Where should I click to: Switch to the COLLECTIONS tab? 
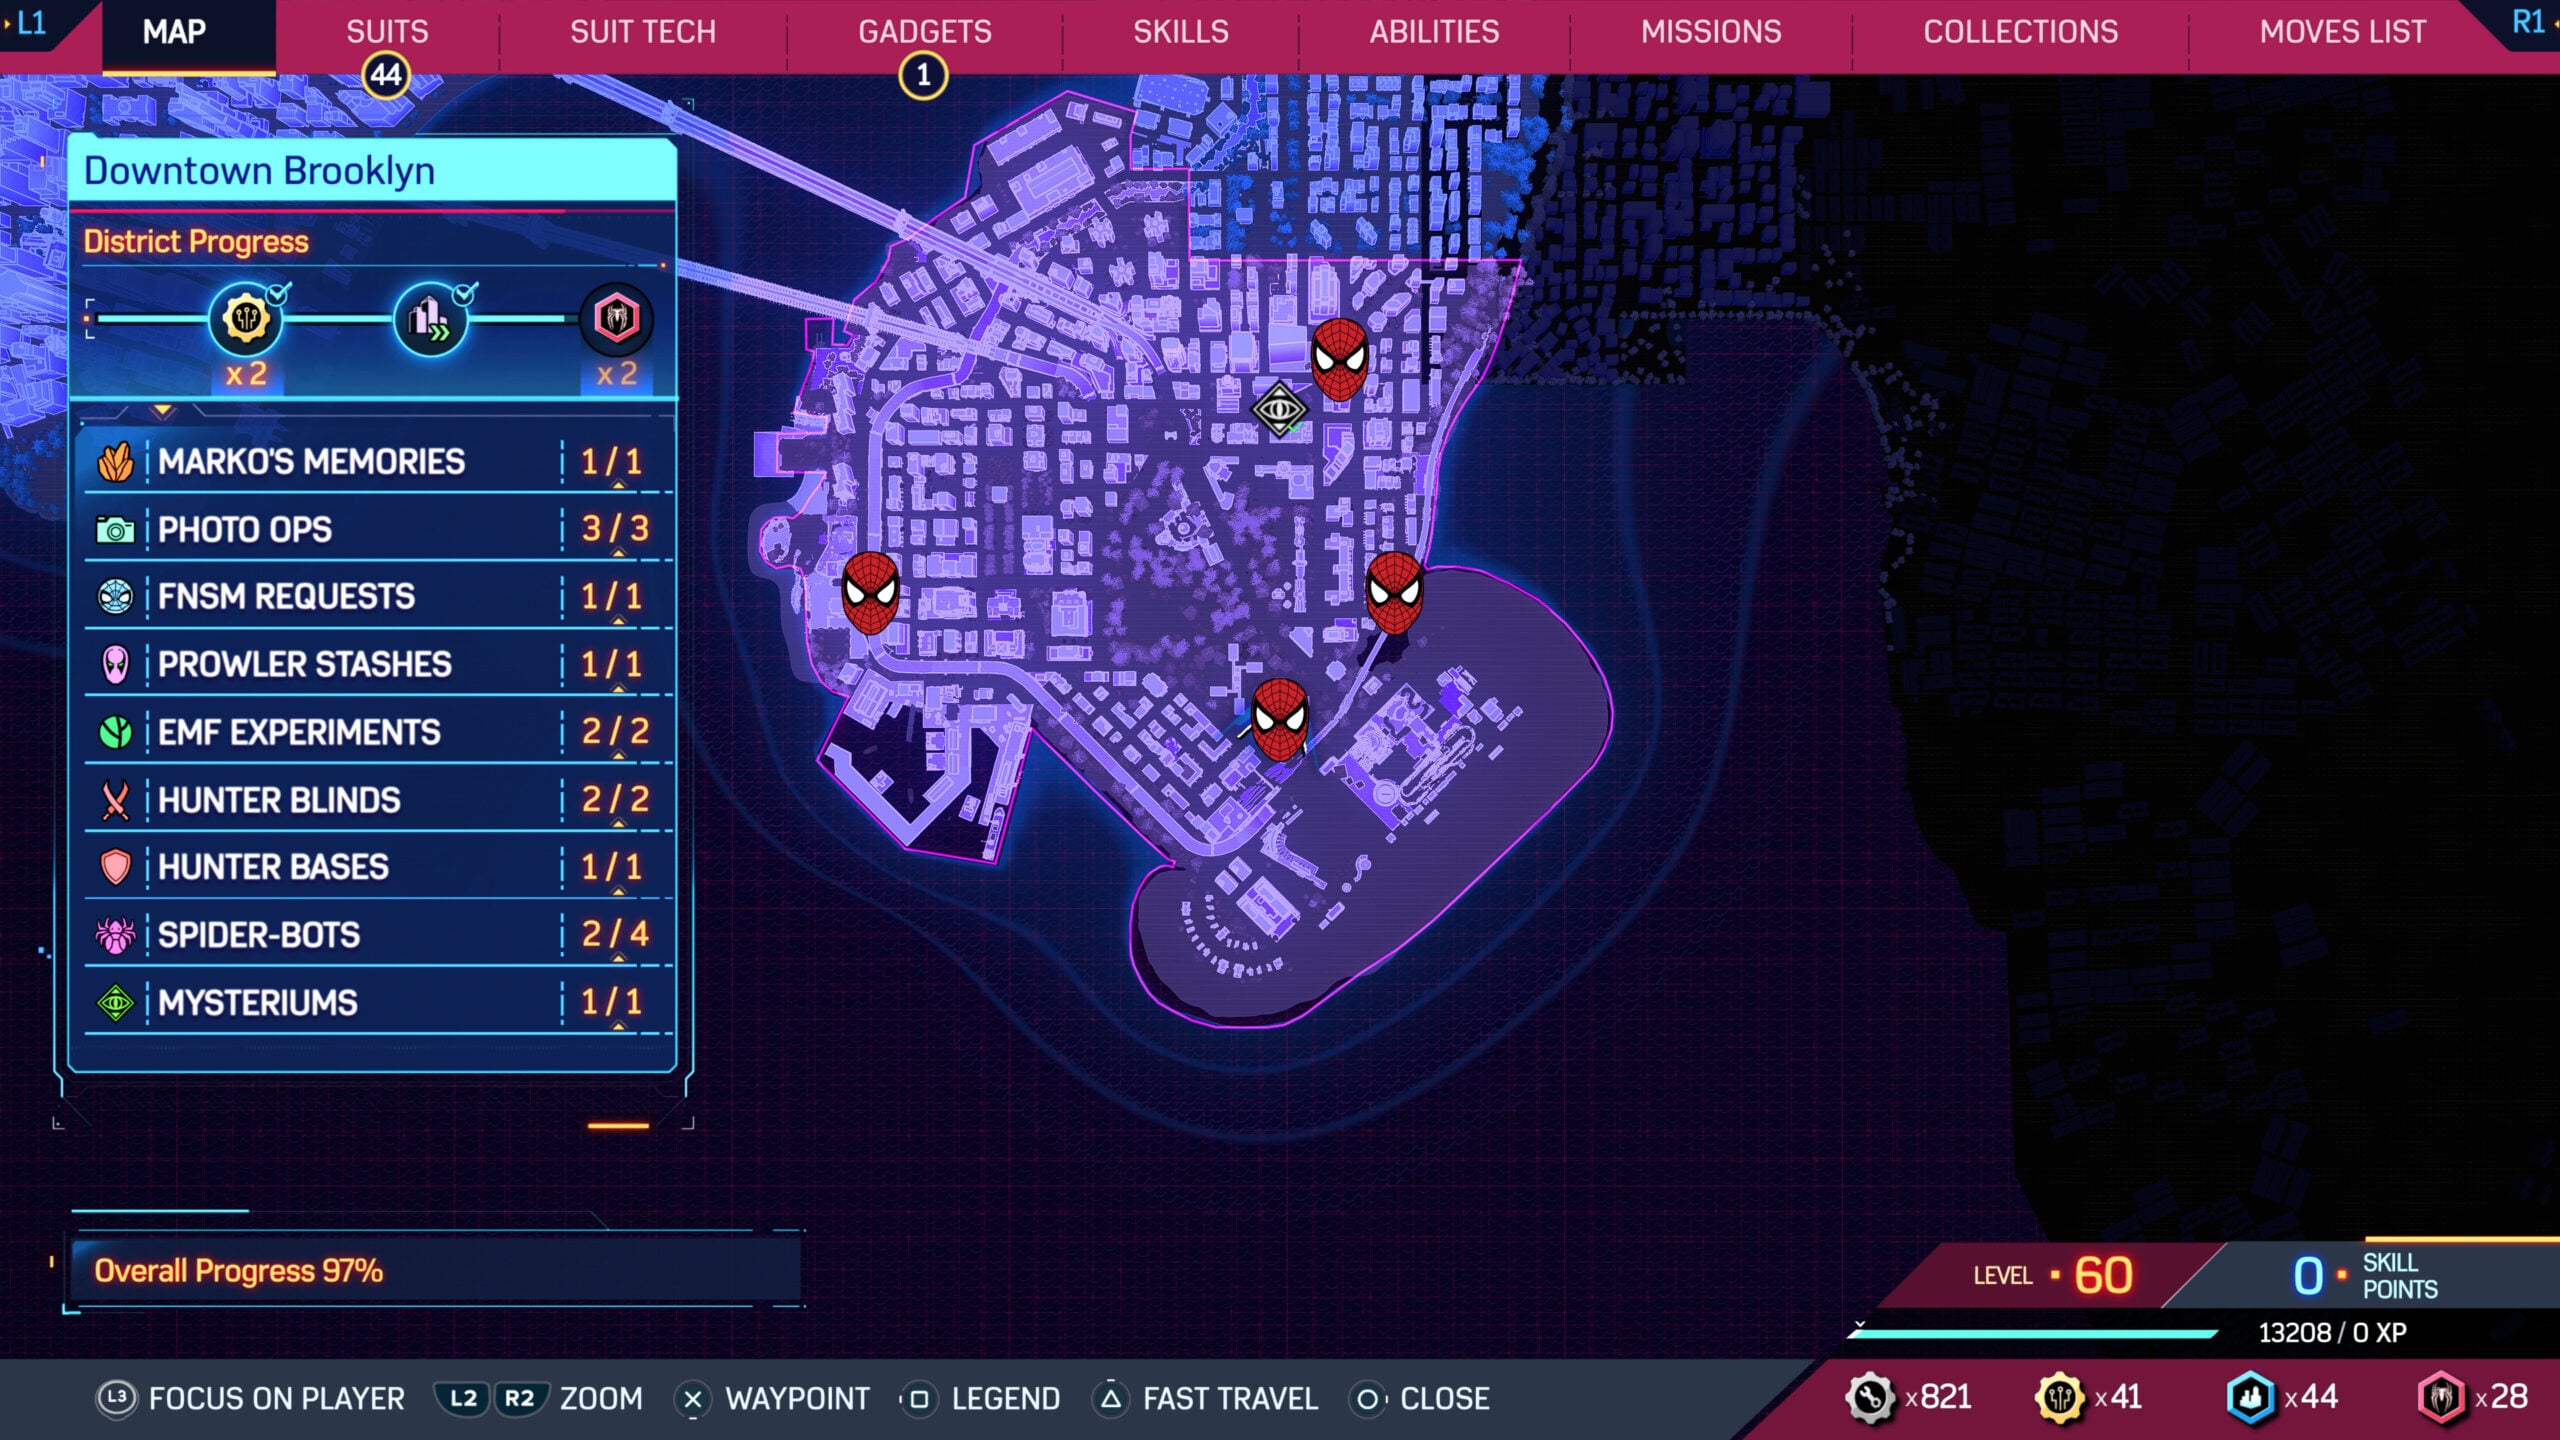point(2020,31)
